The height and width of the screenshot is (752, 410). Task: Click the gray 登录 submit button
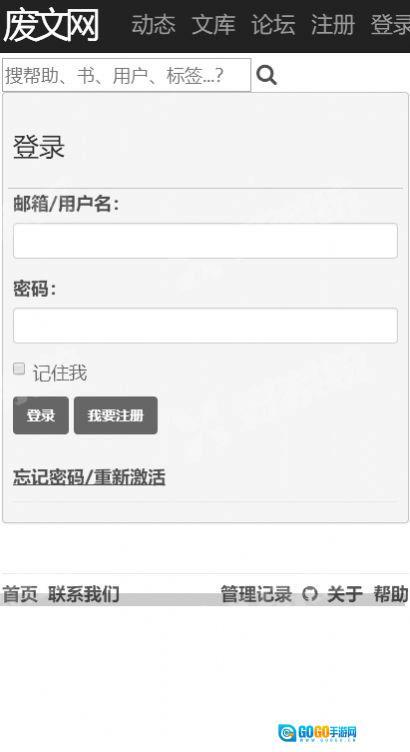tap(41, 415)
